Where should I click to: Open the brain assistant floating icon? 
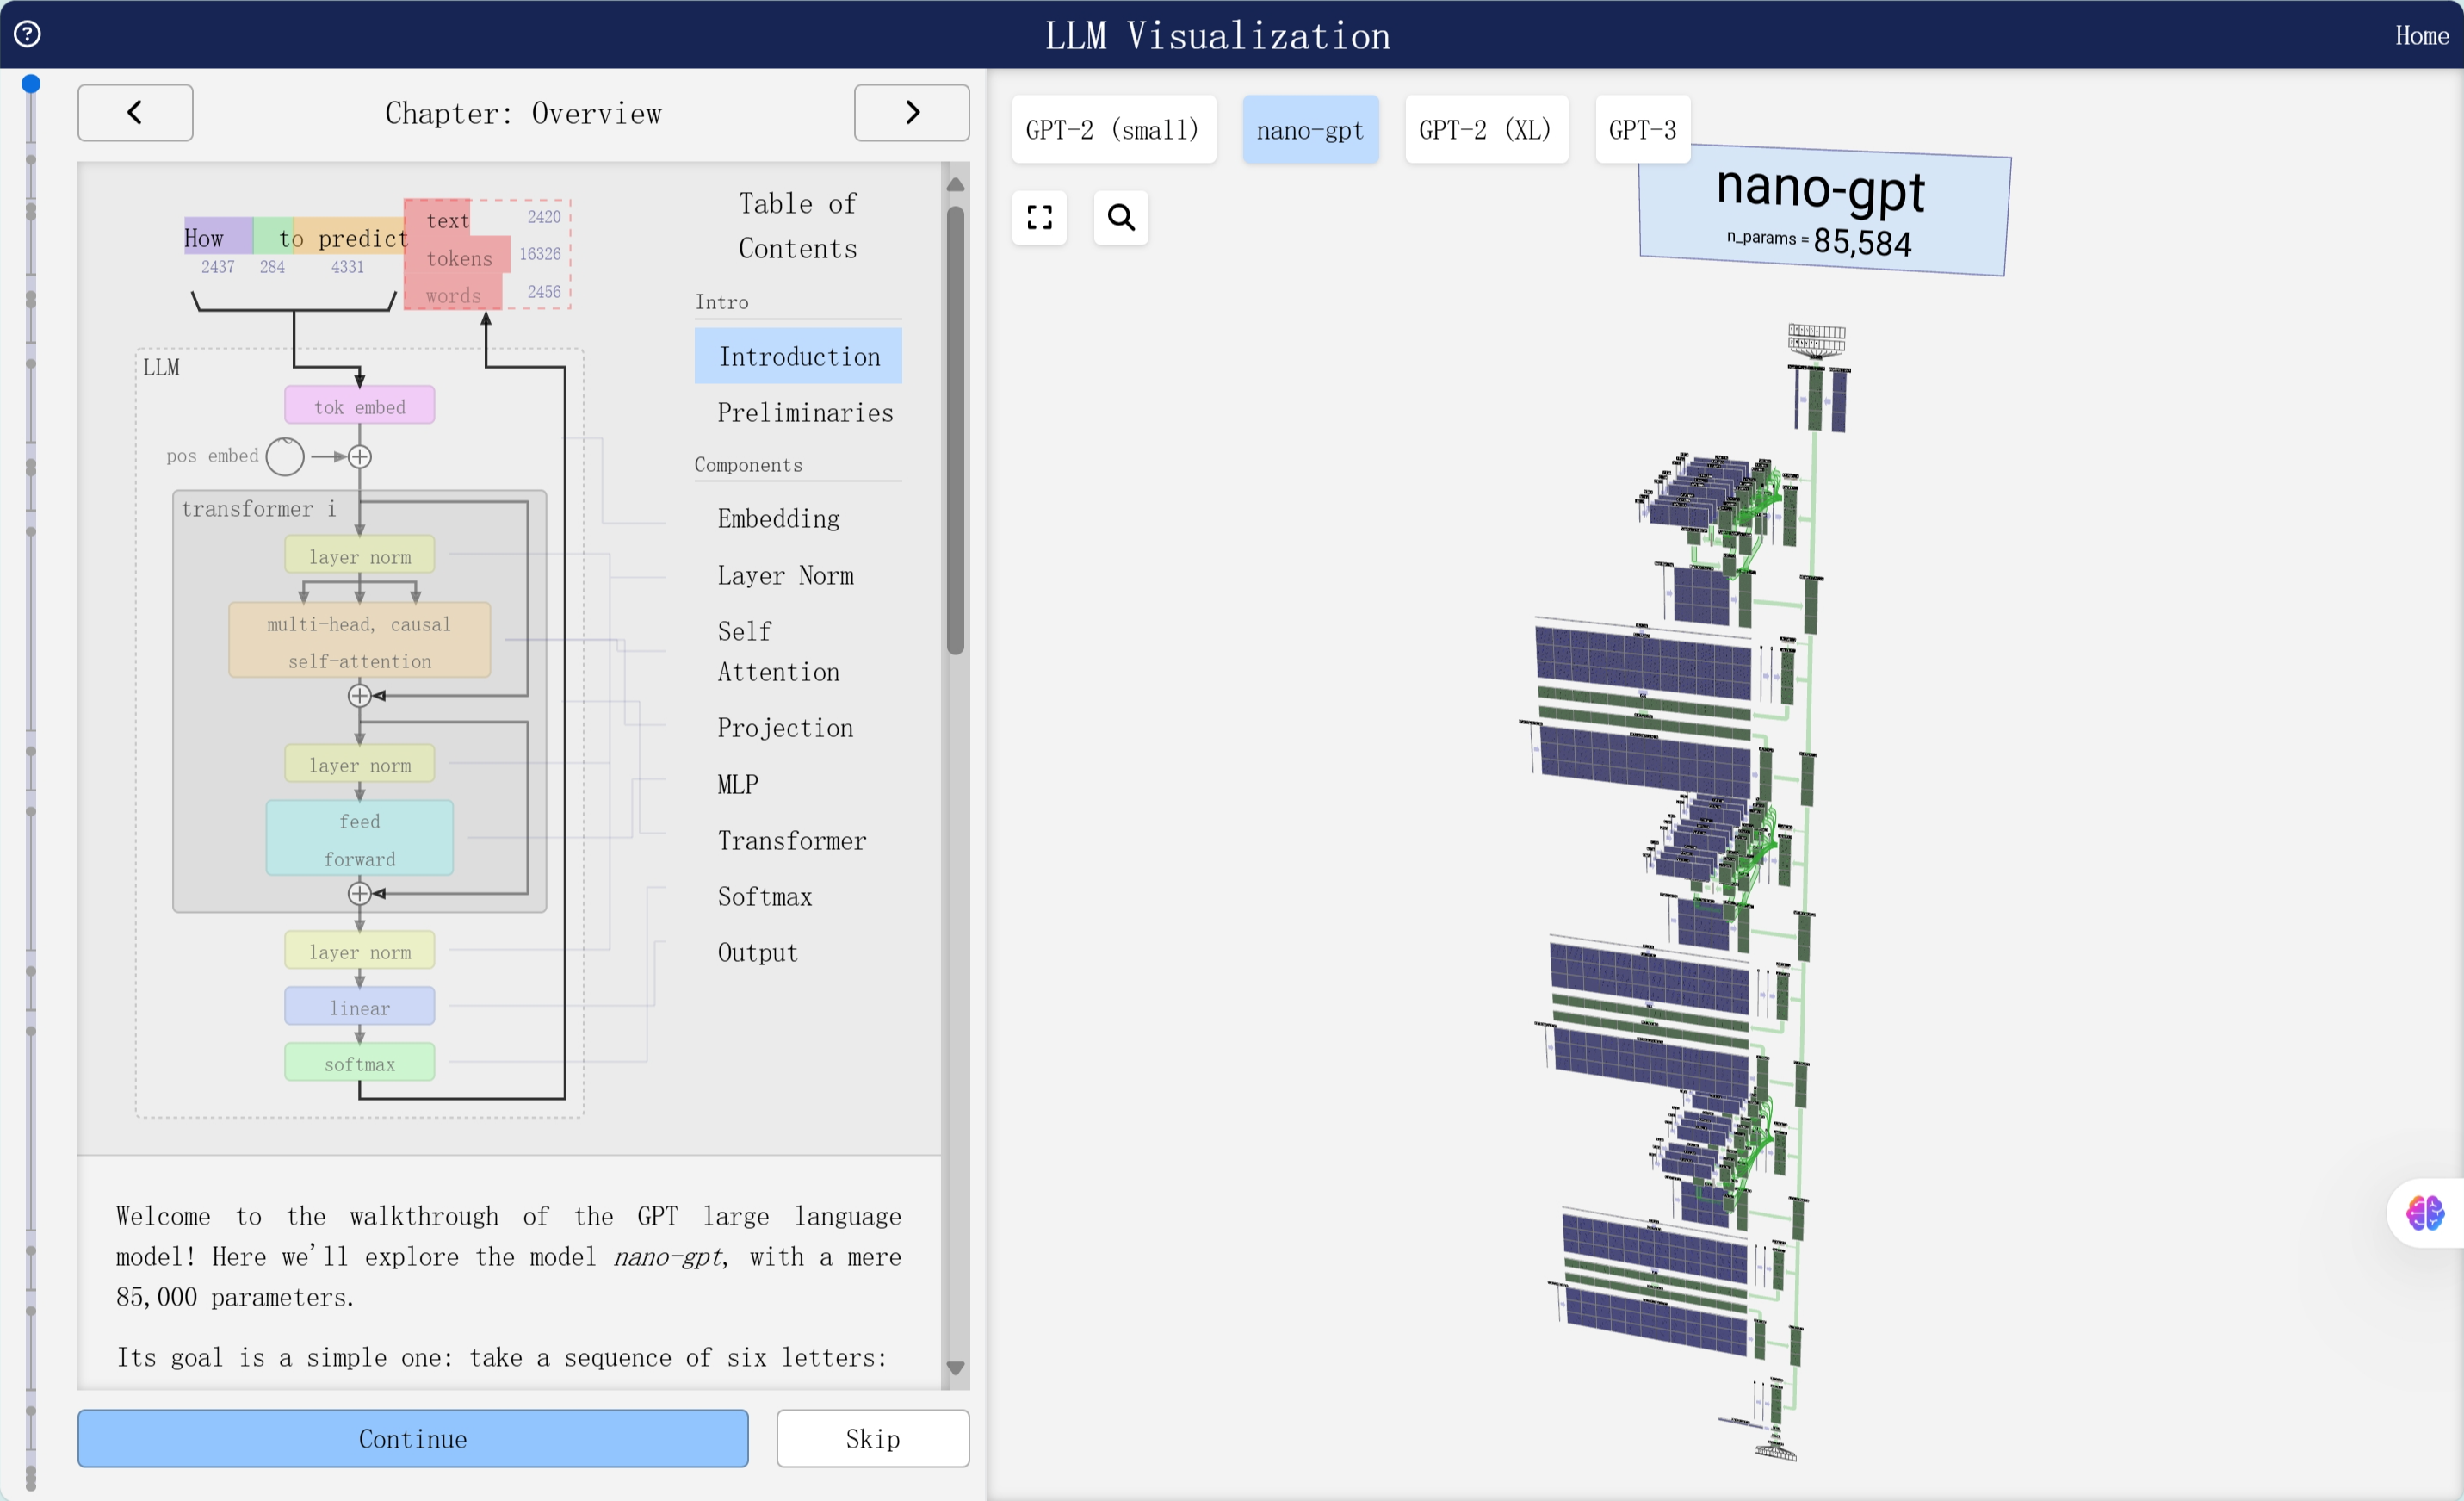(2425, 1213)
